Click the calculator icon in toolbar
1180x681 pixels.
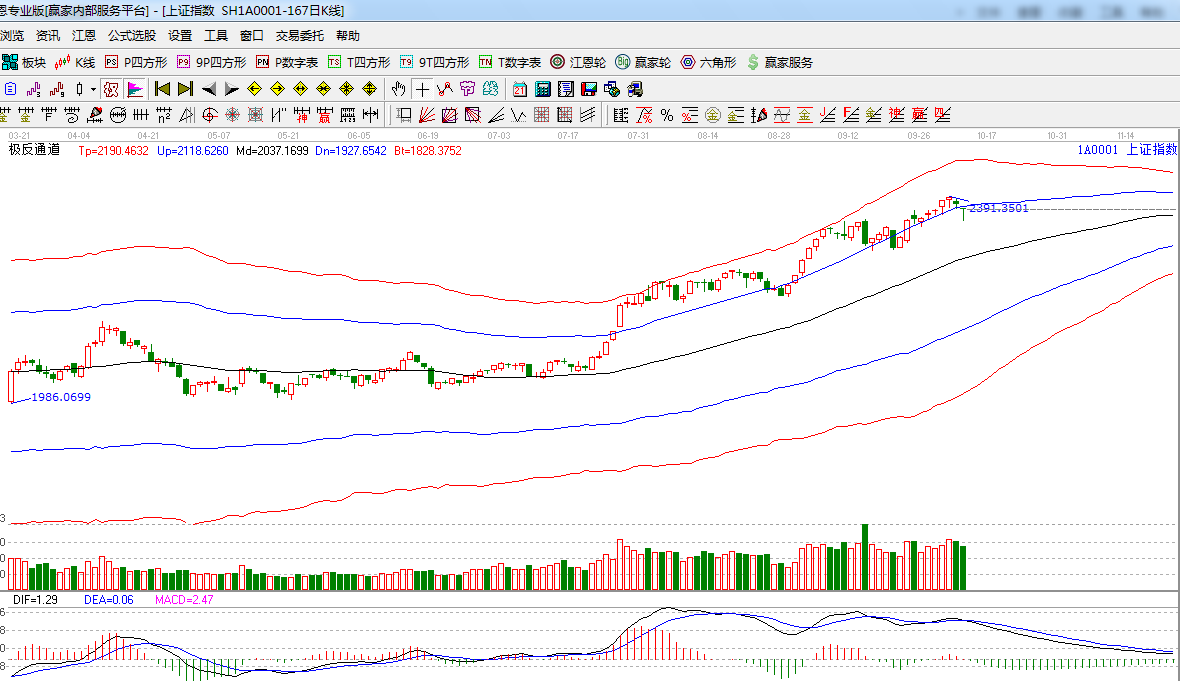(543, 89)
